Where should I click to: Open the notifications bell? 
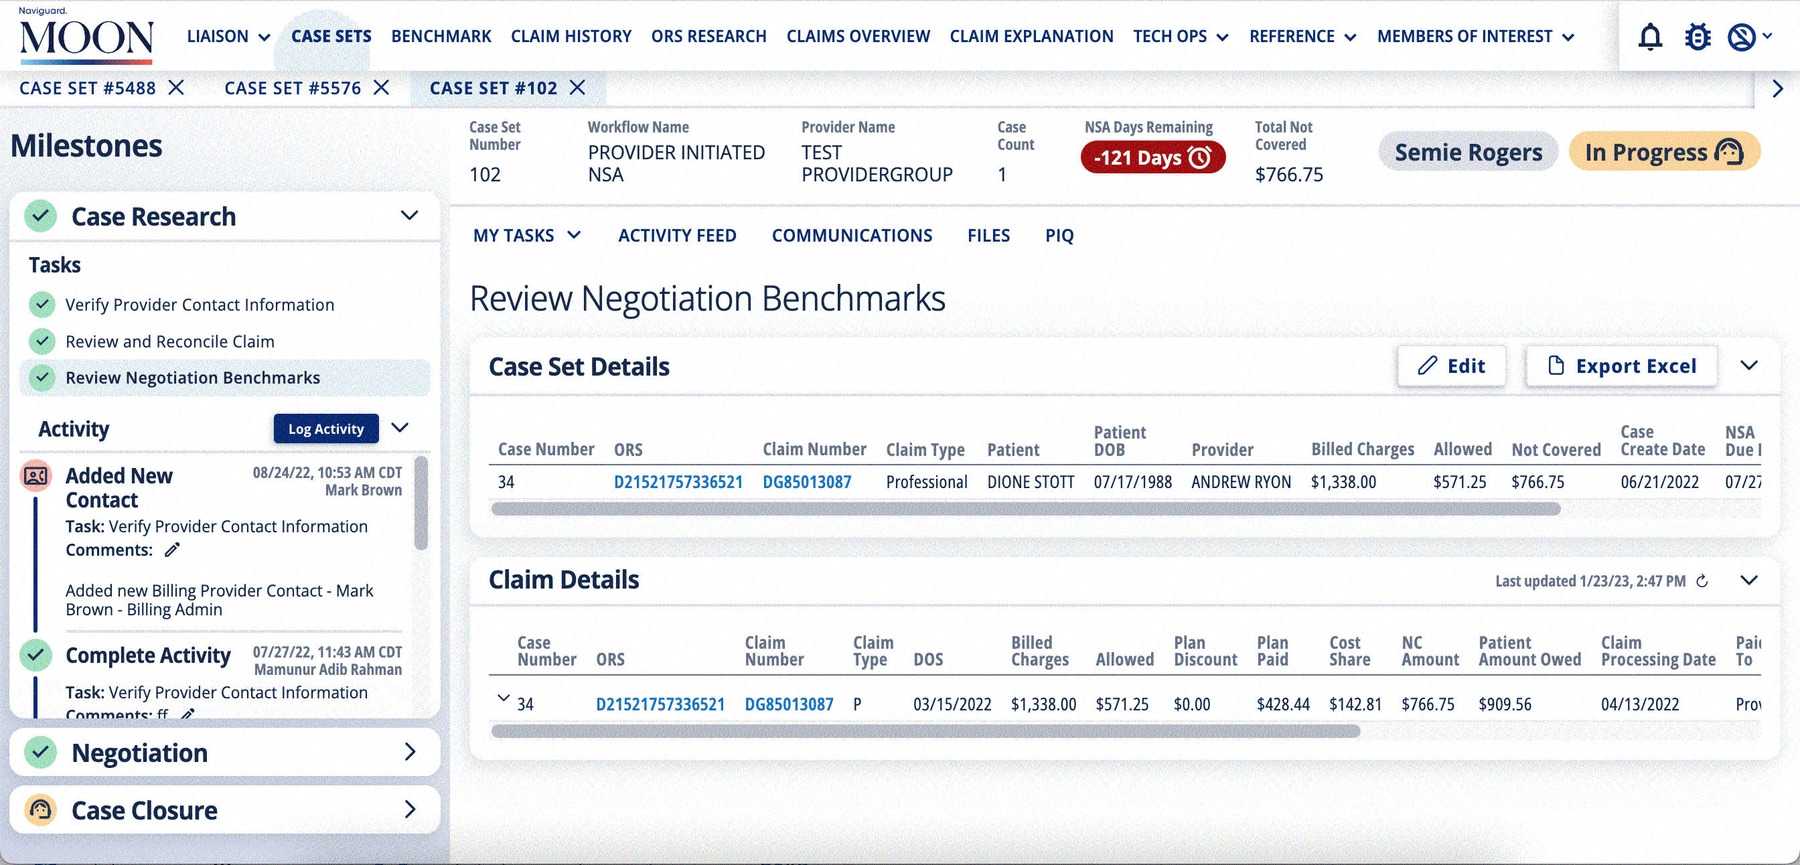click(1650, 37)
